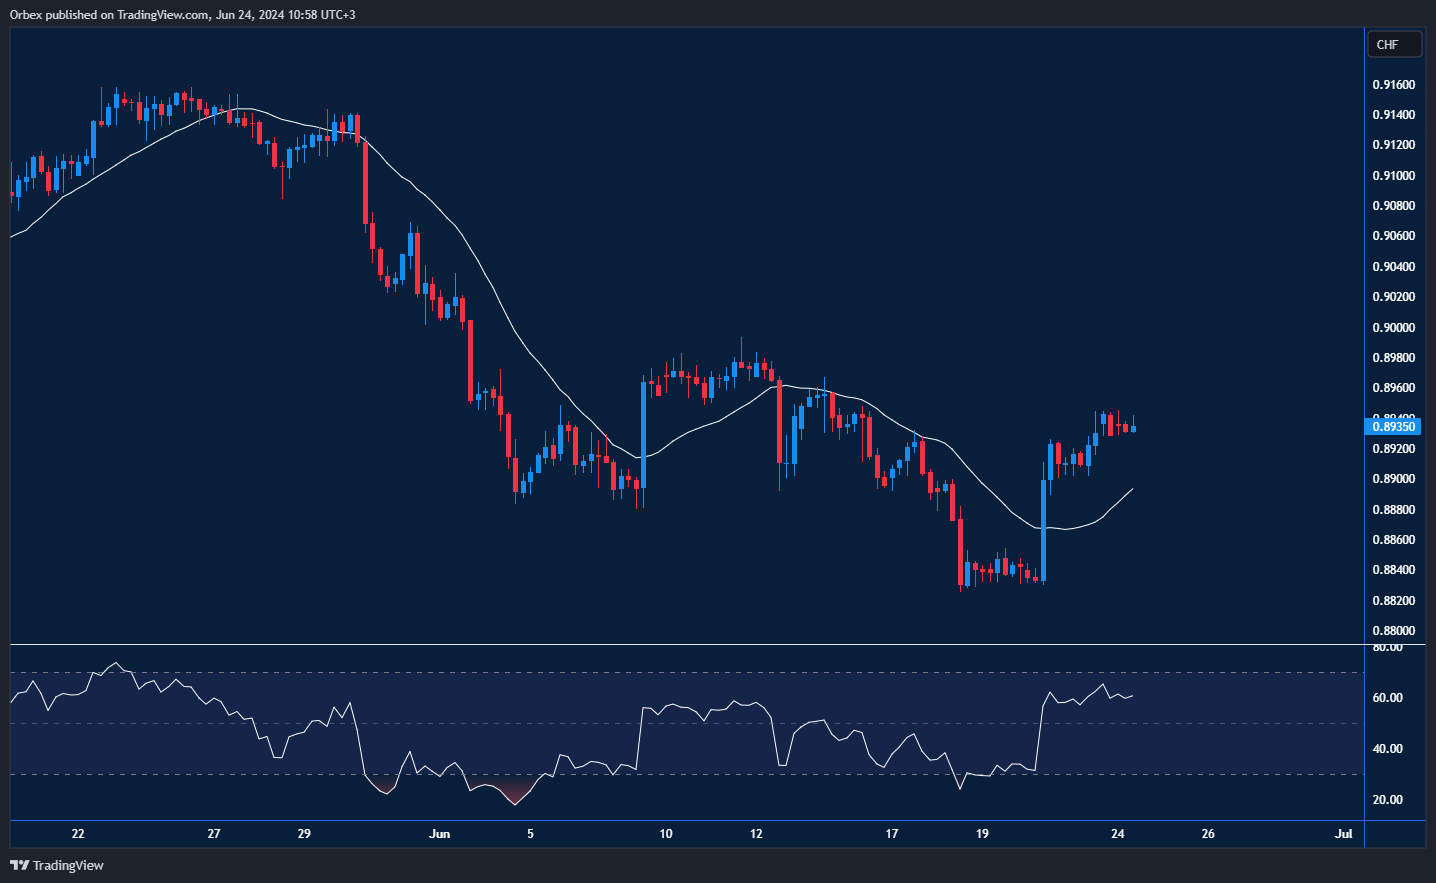Click the 22 date label on time axis

tap(78, 833)
